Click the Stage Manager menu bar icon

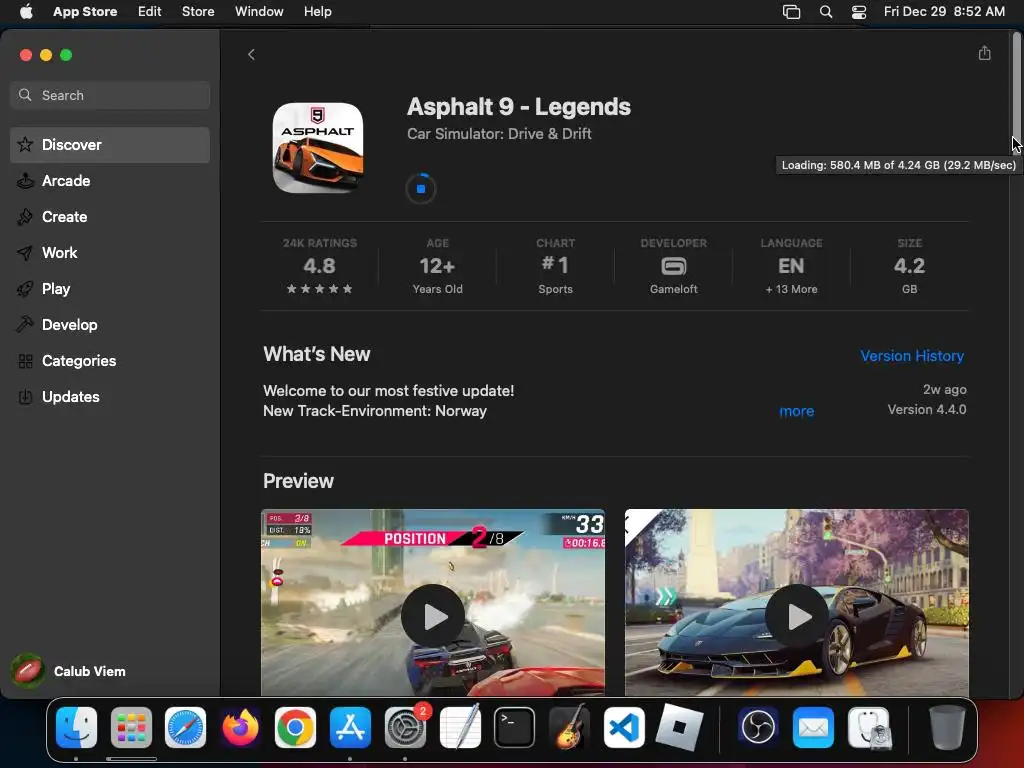coord(792,12)
